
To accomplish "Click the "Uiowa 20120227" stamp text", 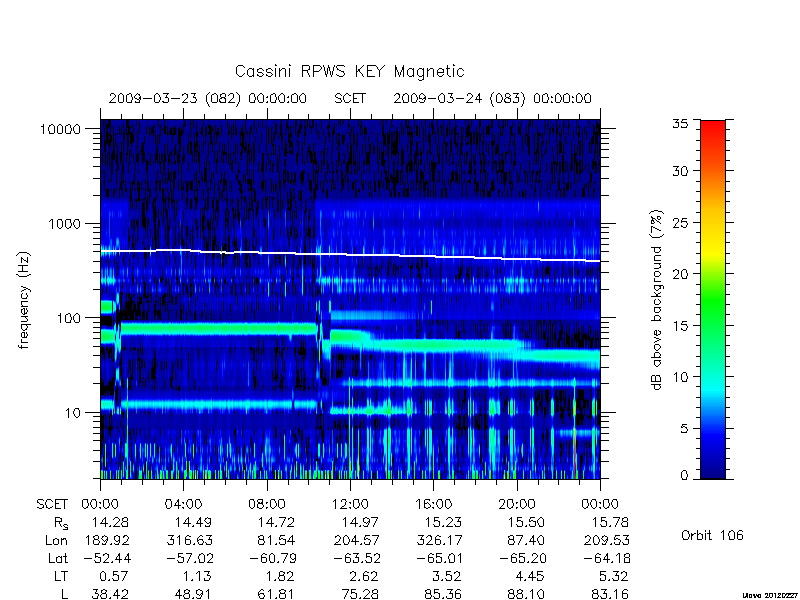I will pos(772,595).
